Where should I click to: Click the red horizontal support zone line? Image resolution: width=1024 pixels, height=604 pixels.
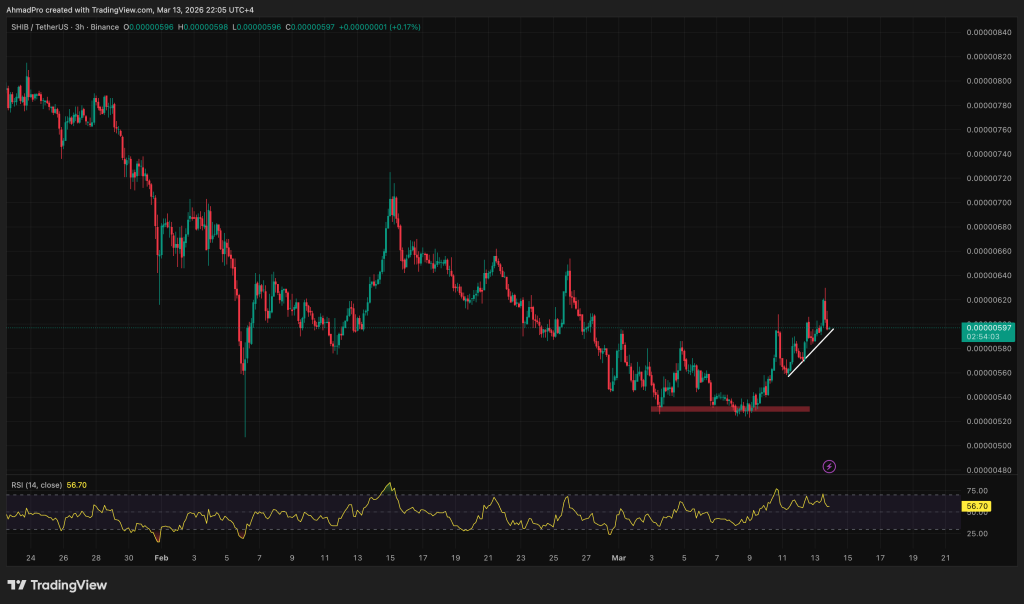click(730, 409)
